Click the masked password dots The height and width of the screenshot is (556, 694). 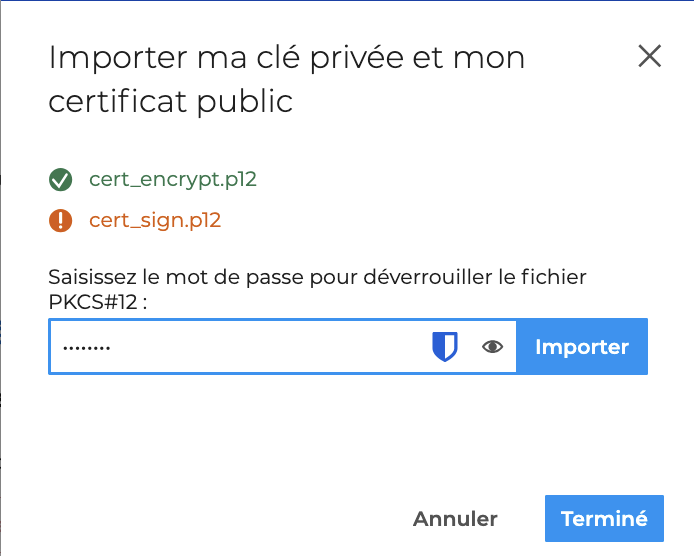(x=86, y=348)
